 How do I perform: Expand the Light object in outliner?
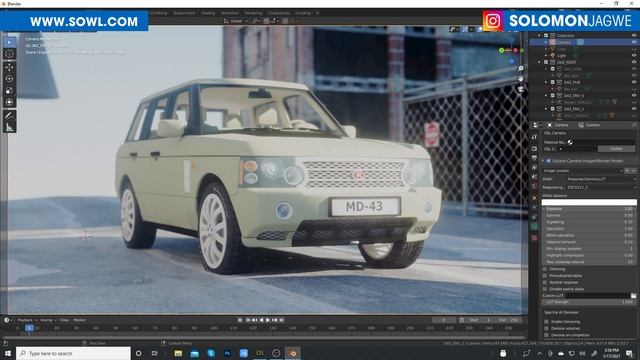546,56
